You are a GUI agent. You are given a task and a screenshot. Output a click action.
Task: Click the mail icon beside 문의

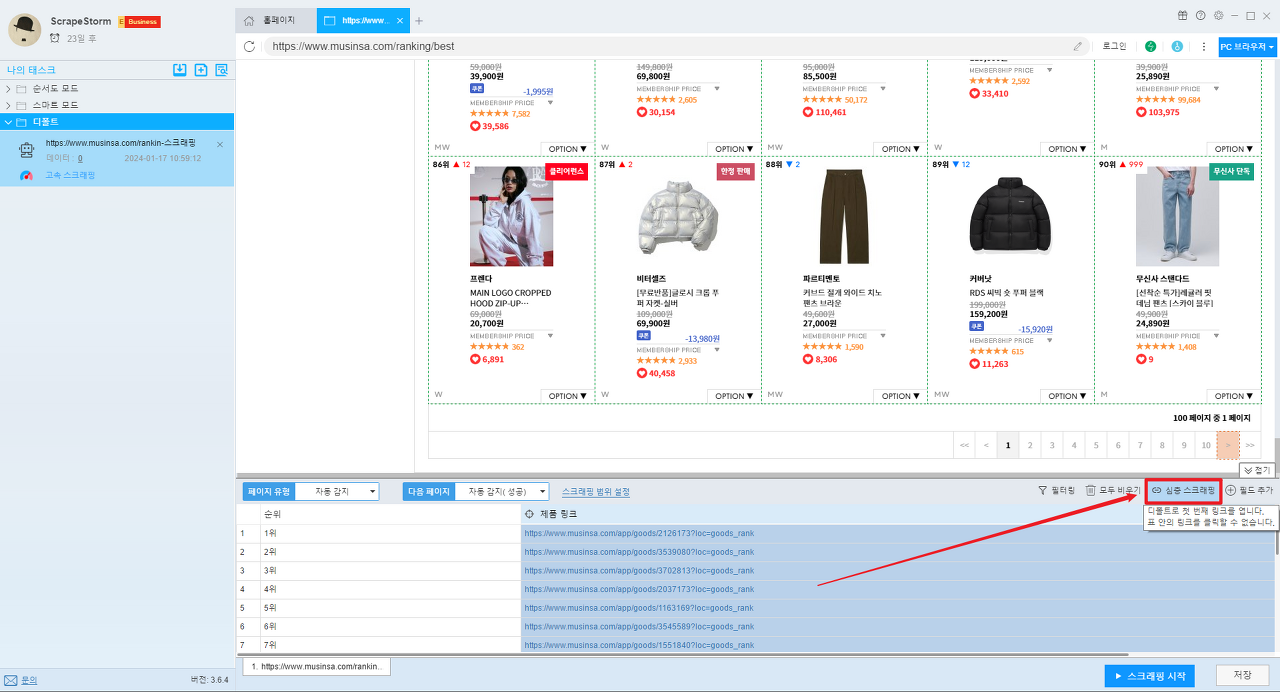[x=10, y=680]
